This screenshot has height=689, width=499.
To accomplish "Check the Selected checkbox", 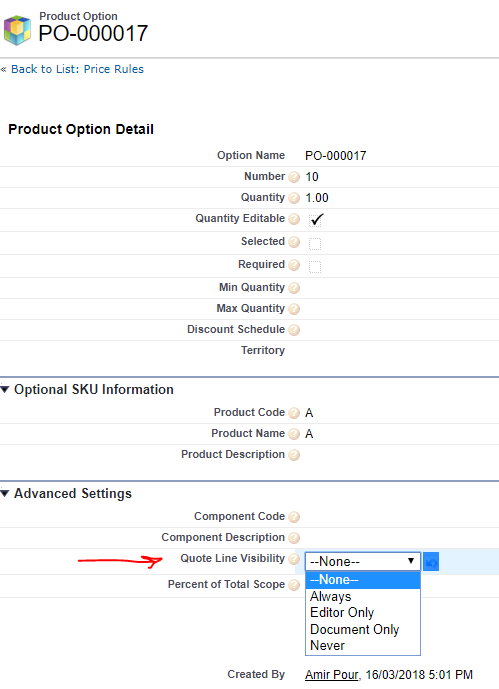I will coord(315,243).
